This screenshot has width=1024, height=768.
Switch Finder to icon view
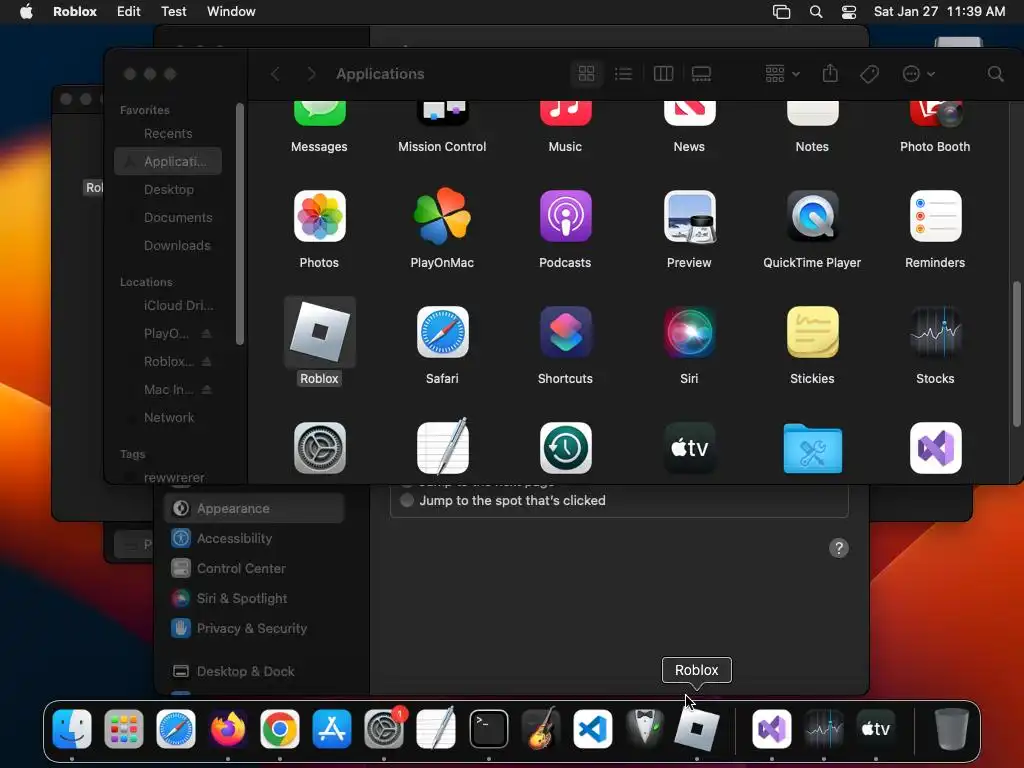point(586,74)
